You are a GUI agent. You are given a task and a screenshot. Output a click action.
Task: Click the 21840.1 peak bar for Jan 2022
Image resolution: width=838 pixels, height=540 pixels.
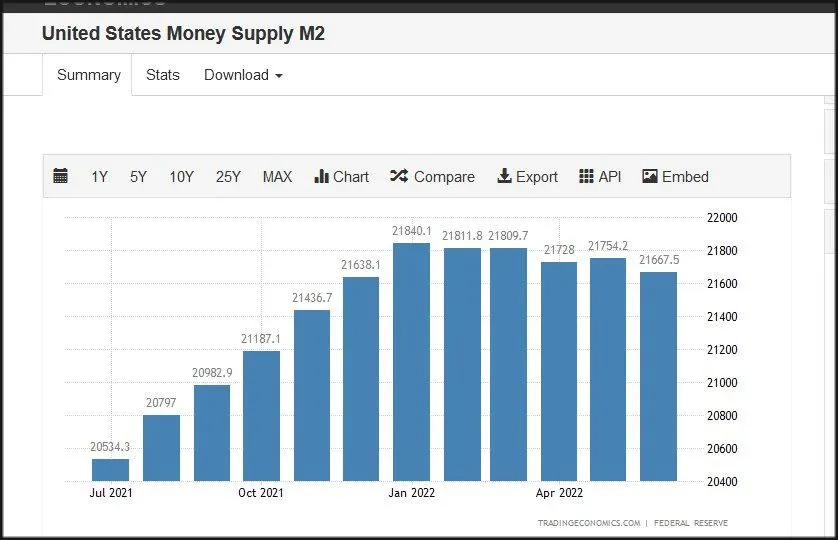[411, 360]
